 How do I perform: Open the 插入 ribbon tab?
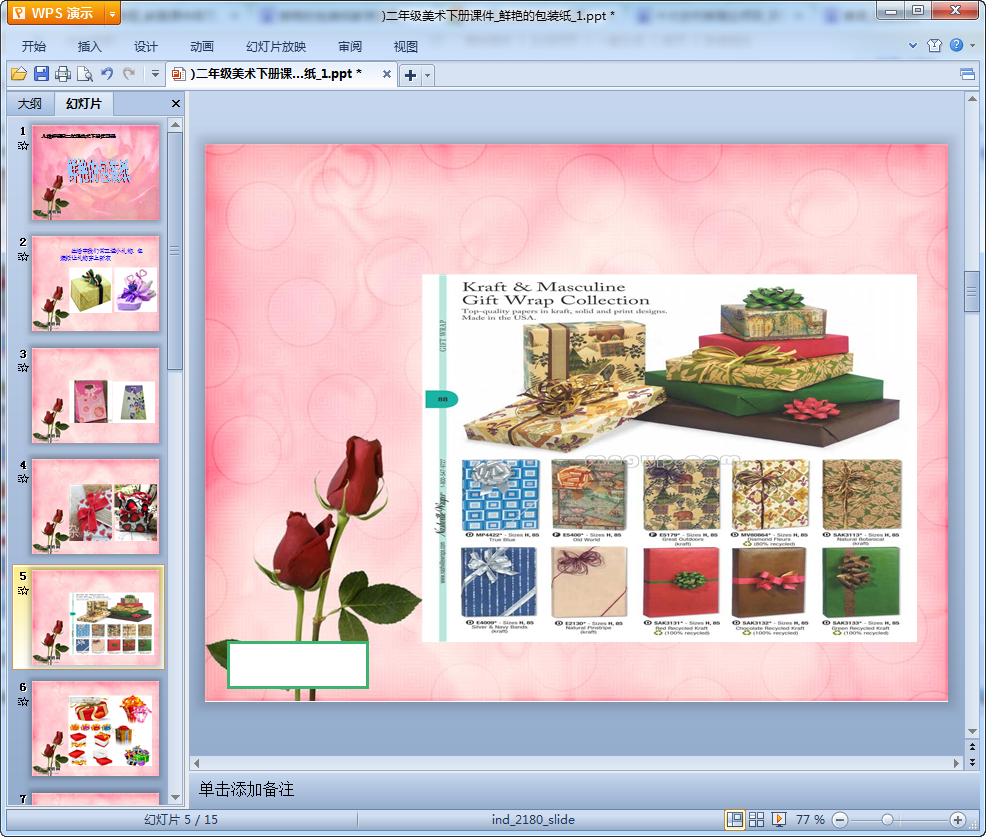tap(89, 47)
